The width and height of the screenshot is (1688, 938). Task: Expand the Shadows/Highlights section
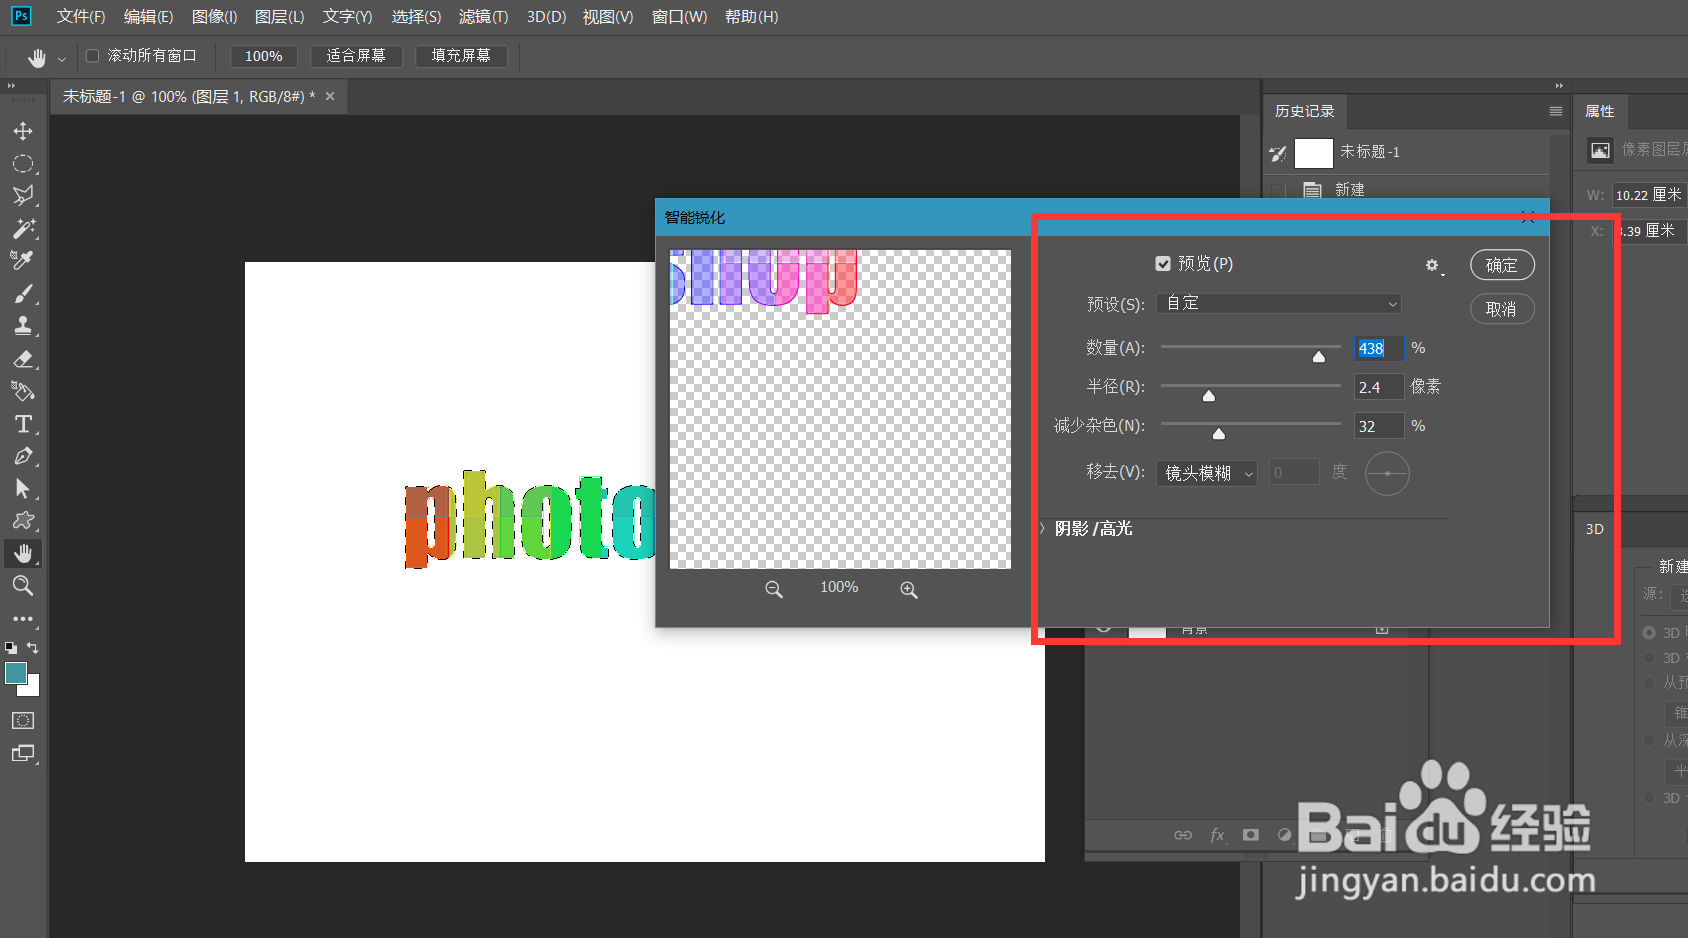click(1042, 528)
